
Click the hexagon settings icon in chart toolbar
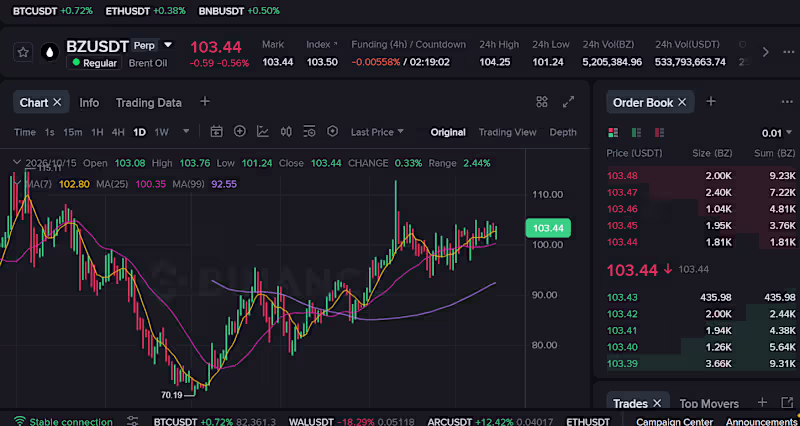tap(333, 132)
